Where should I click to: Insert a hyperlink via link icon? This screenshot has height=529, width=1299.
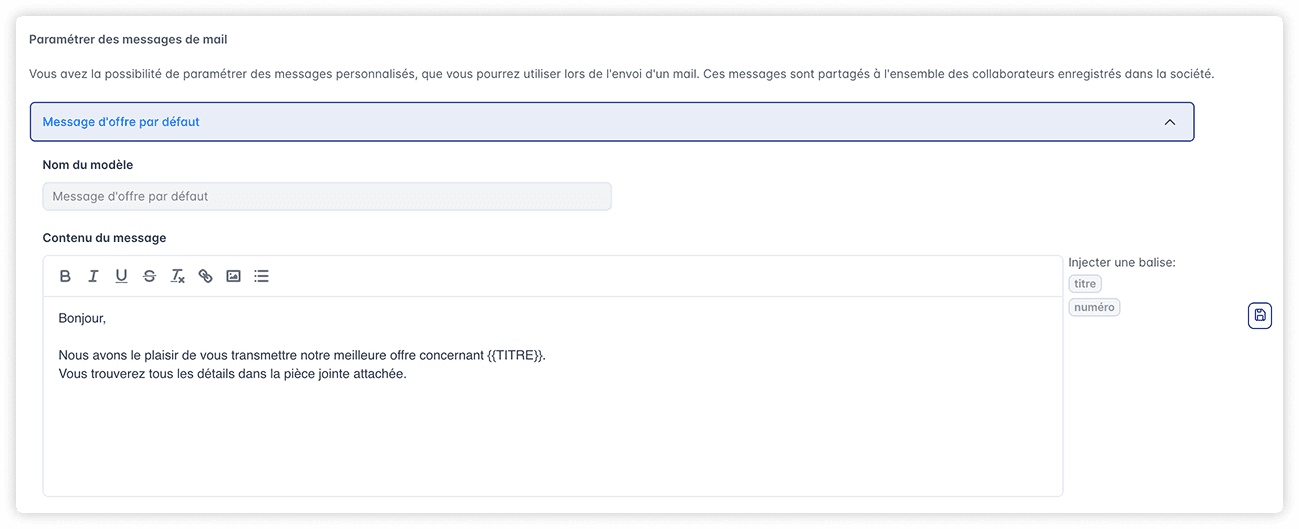tap(205, 276)
